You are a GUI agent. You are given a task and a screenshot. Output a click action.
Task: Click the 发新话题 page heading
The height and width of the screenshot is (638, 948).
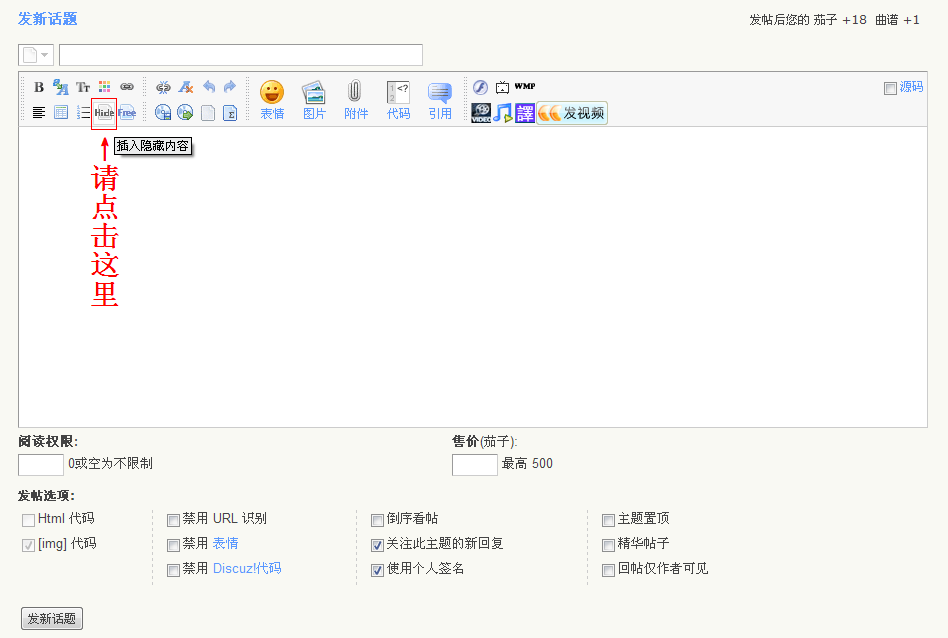(48, 19)
